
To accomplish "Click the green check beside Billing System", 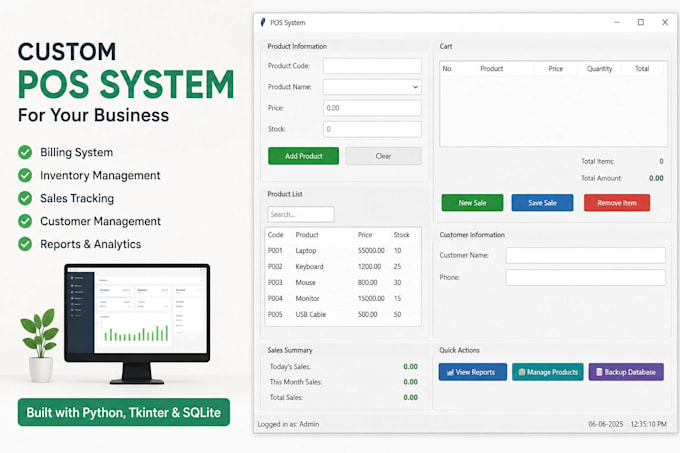I will pos(25,152).
